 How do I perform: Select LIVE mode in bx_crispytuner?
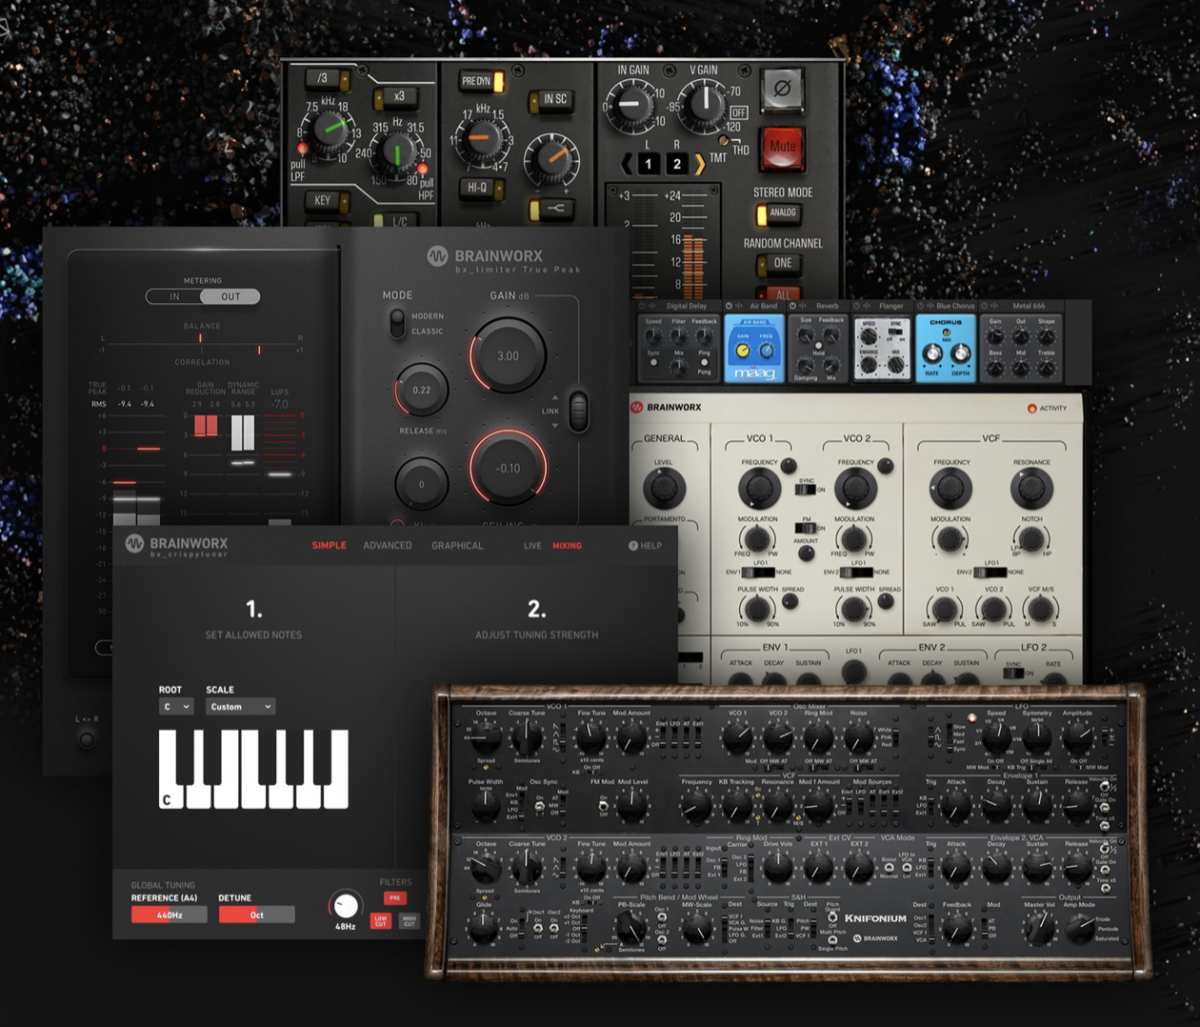tap(533, 545)
